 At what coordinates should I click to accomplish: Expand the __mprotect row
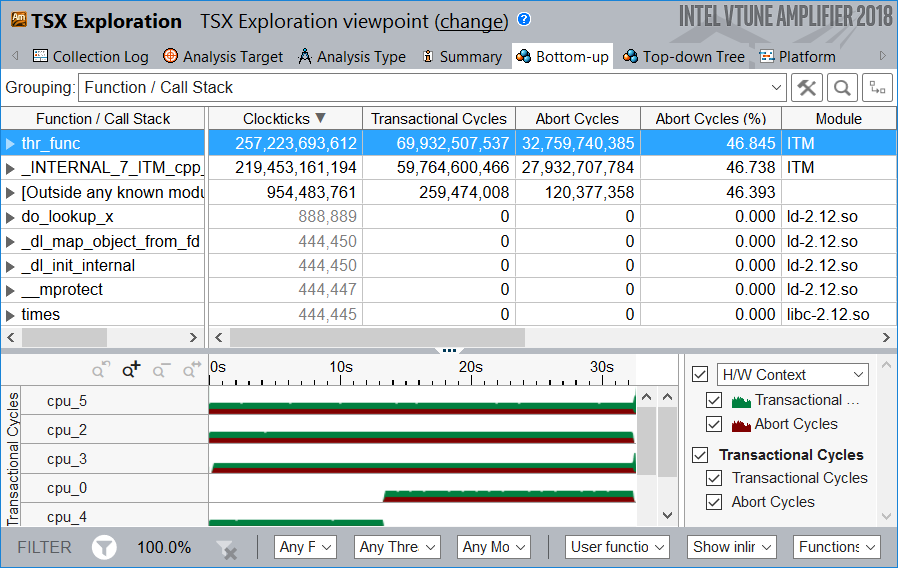(x=10, y=291)
